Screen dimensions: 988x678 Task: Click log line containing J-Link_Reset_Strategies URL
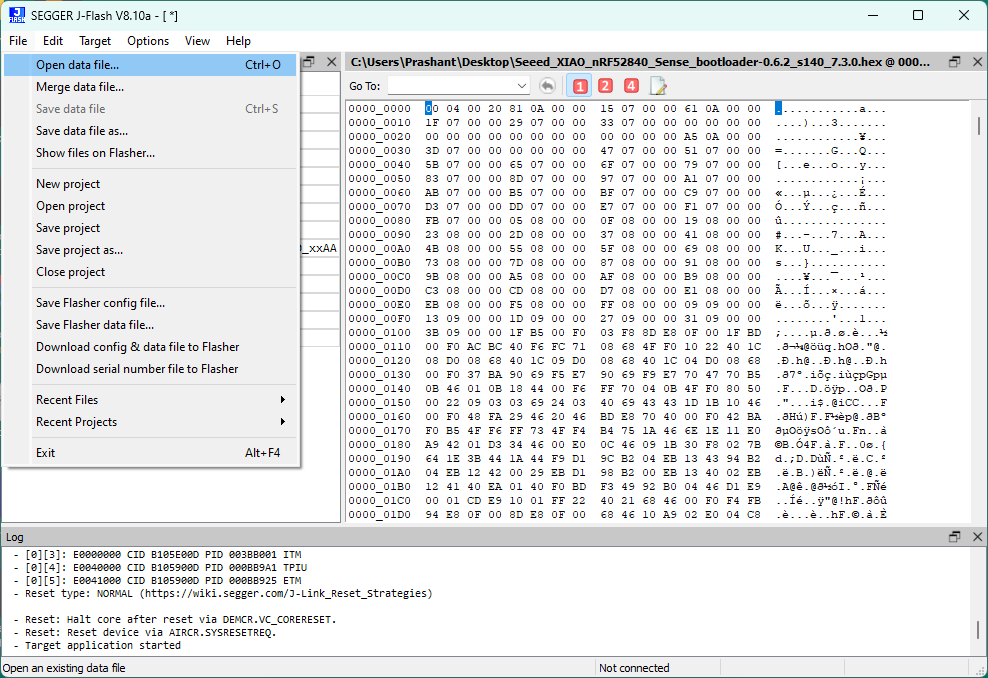click(x=224, y=594)
